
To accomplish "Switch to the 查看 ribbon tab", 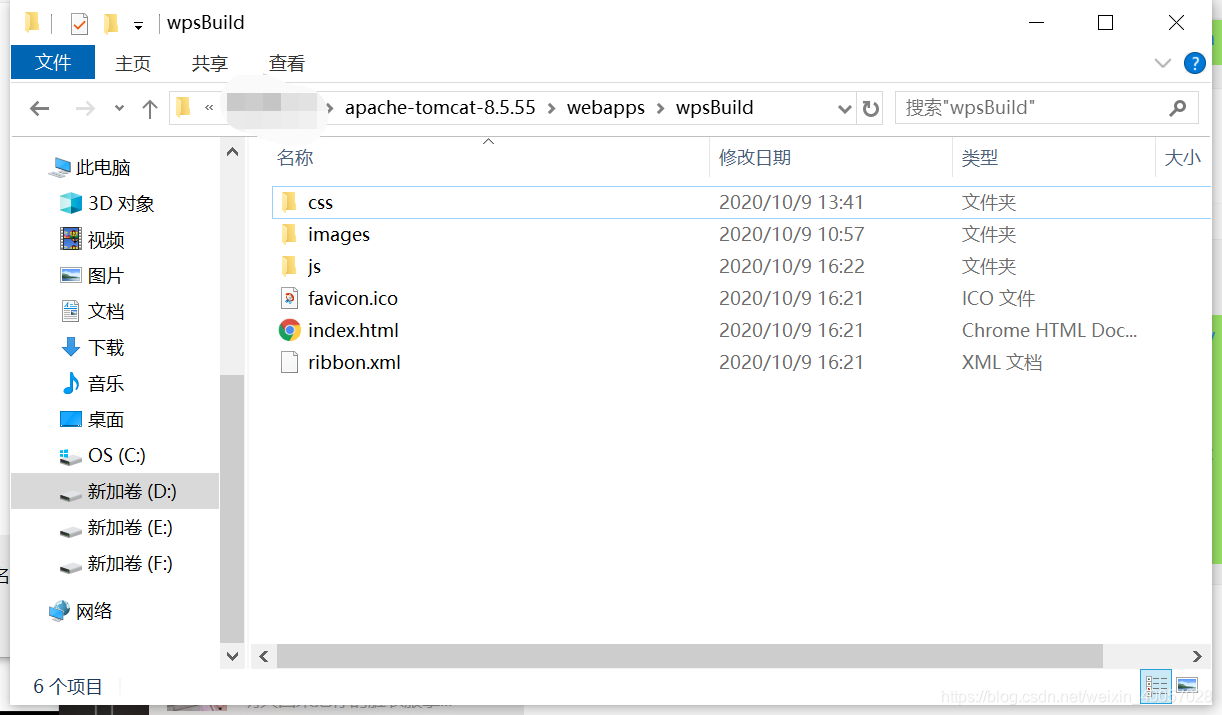I will tap(287, 63).
